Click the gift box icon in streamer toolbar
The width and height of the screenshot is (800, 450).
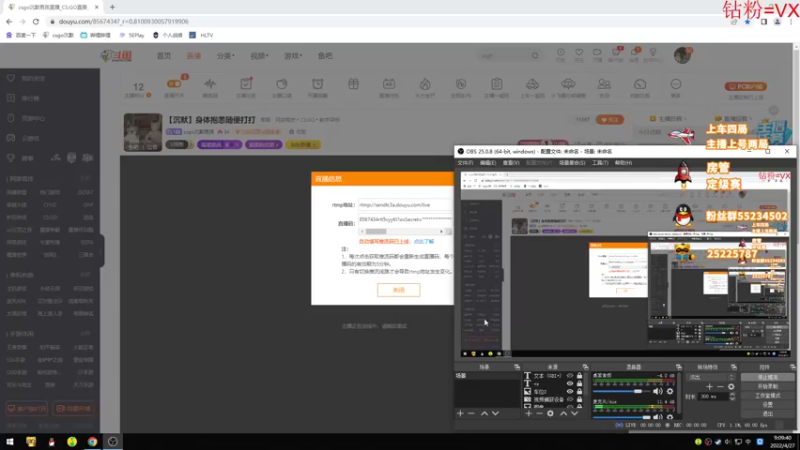coord(353,84)
